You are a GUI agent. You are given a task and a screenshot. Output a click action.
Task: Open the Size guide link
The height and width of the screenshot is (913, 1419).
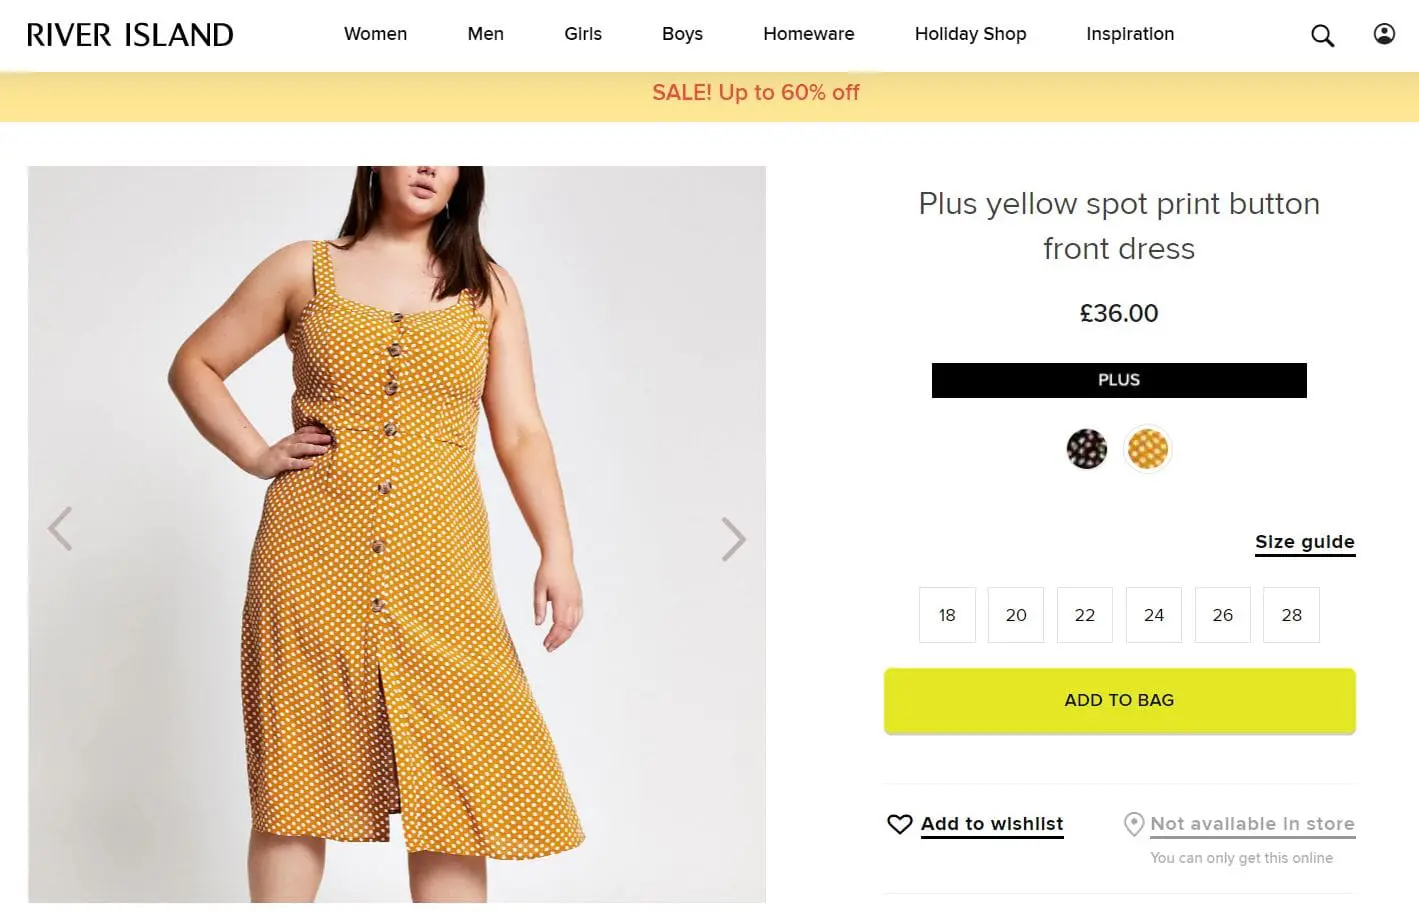tap(1305, 542)
